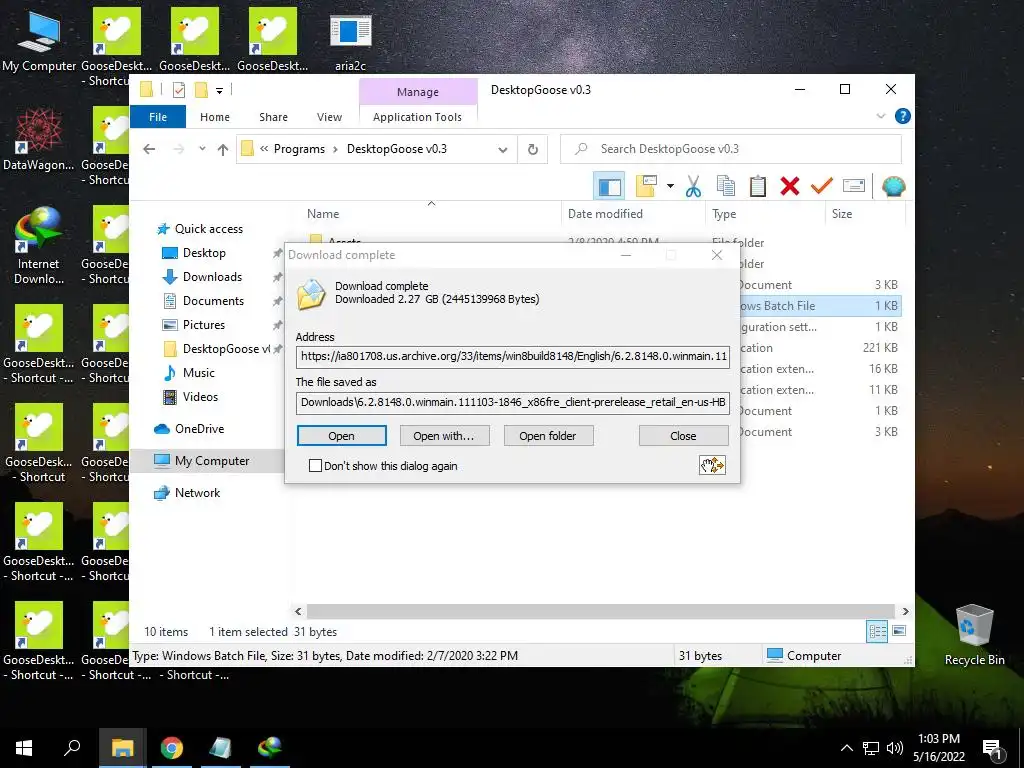Click the red X Delete toolbar icon

(x=790, y=187)
